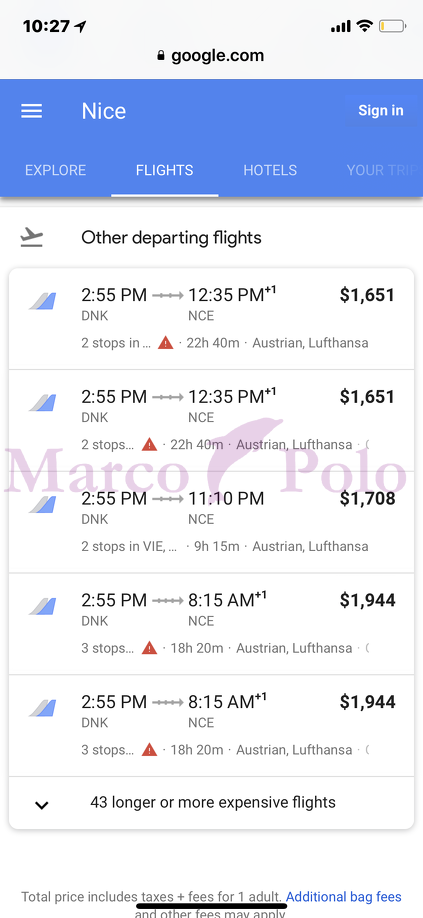Open the hamburger menu icon

(x=32, y=111)
